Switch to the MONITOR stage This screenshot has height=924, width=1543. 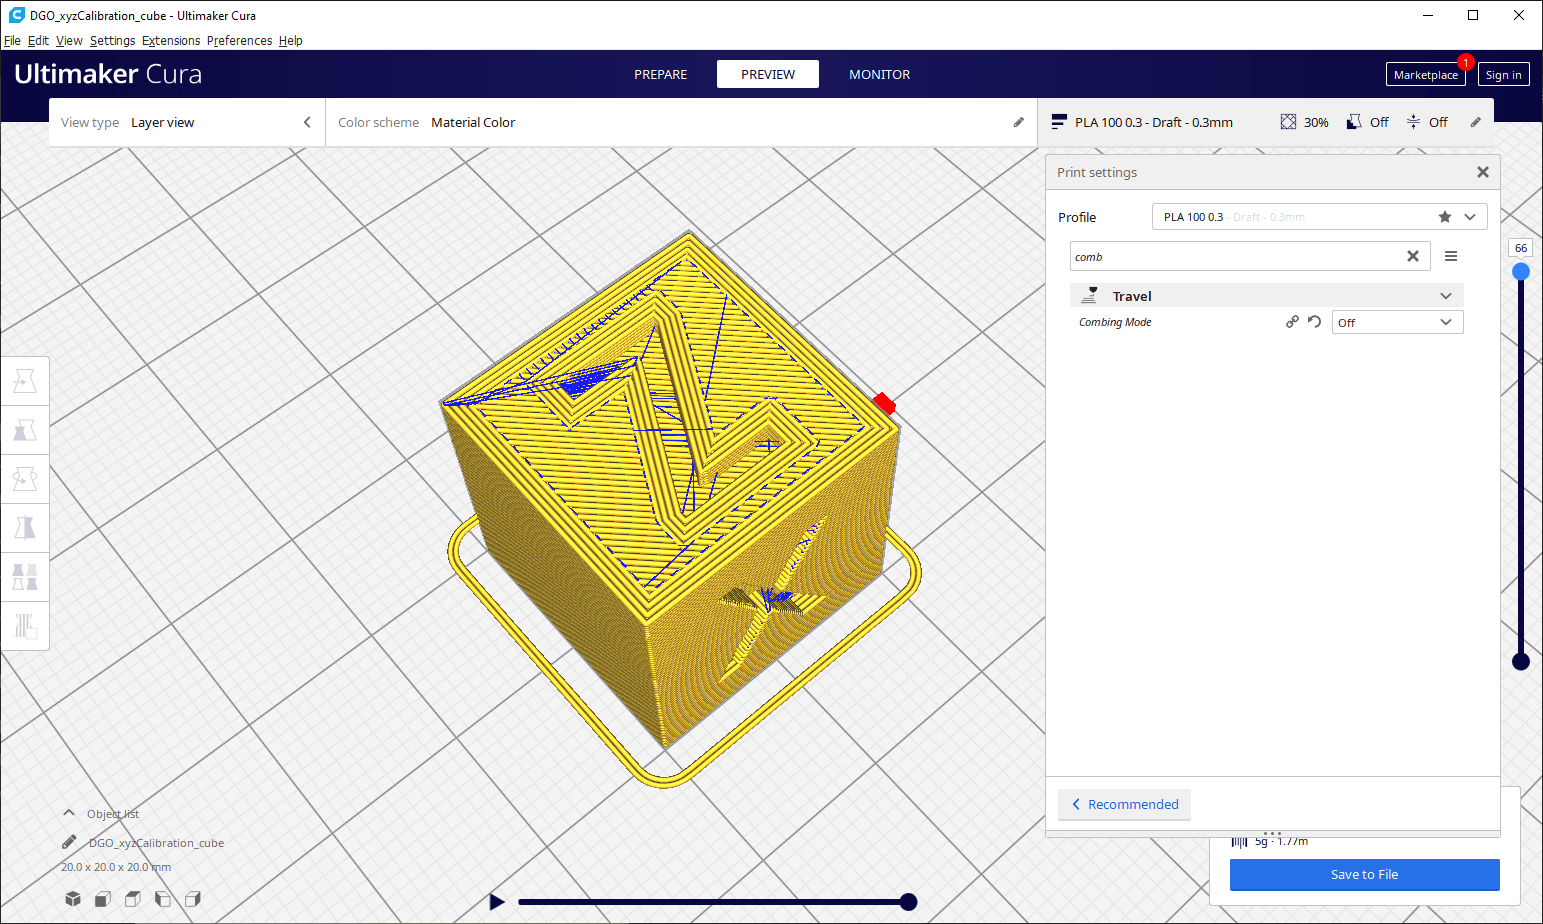[879, 74]
